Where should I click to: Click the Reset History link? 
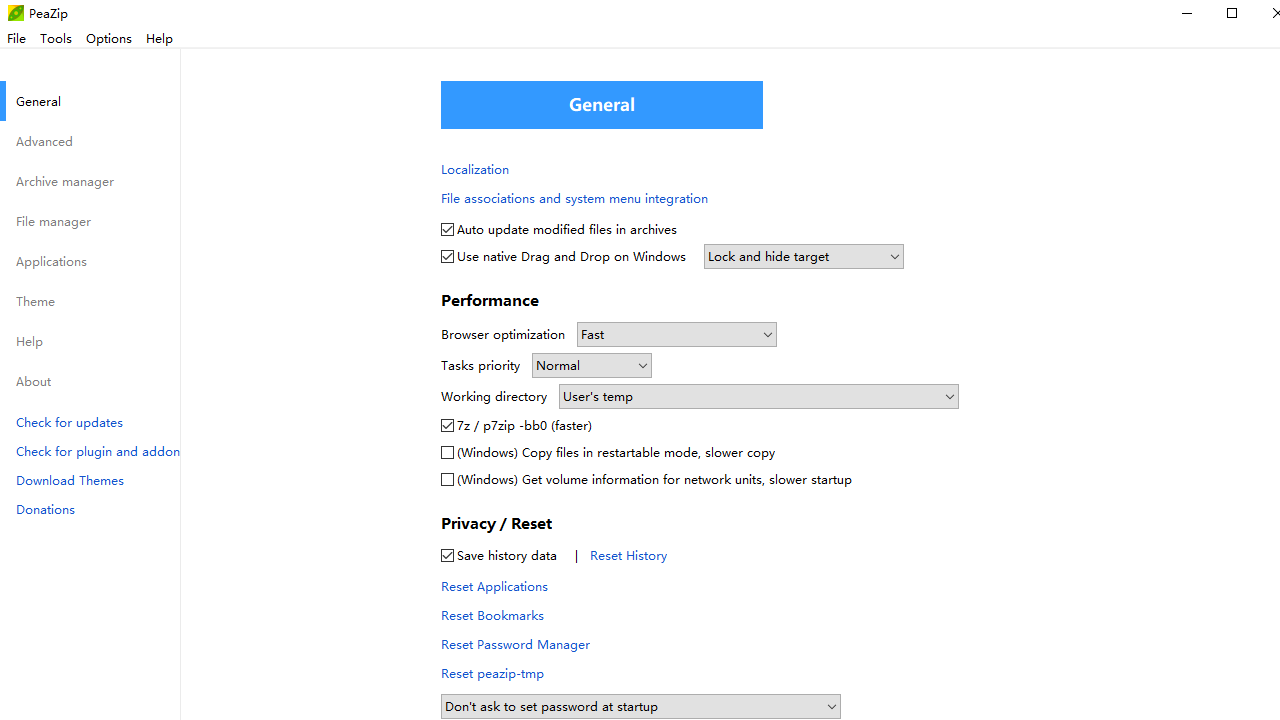coord(628,556)
